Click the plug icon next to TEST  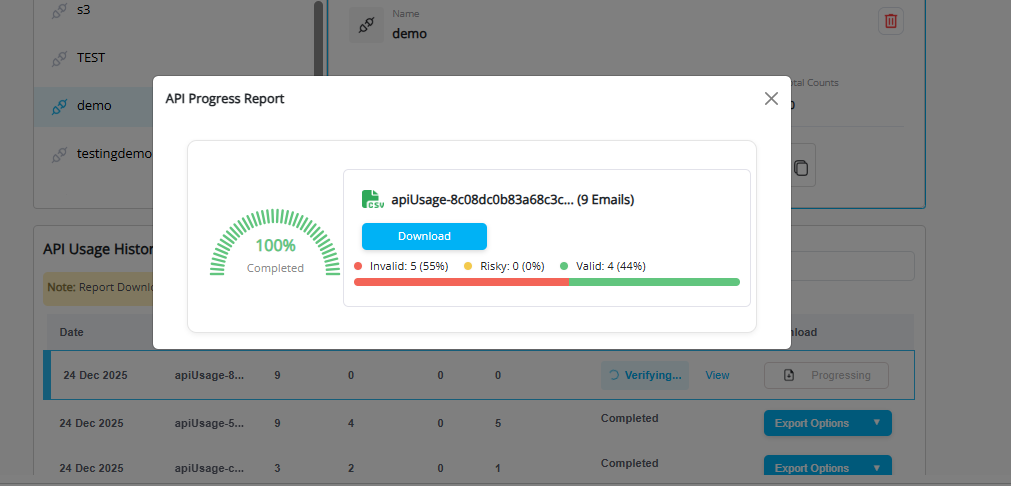point(59,59)
